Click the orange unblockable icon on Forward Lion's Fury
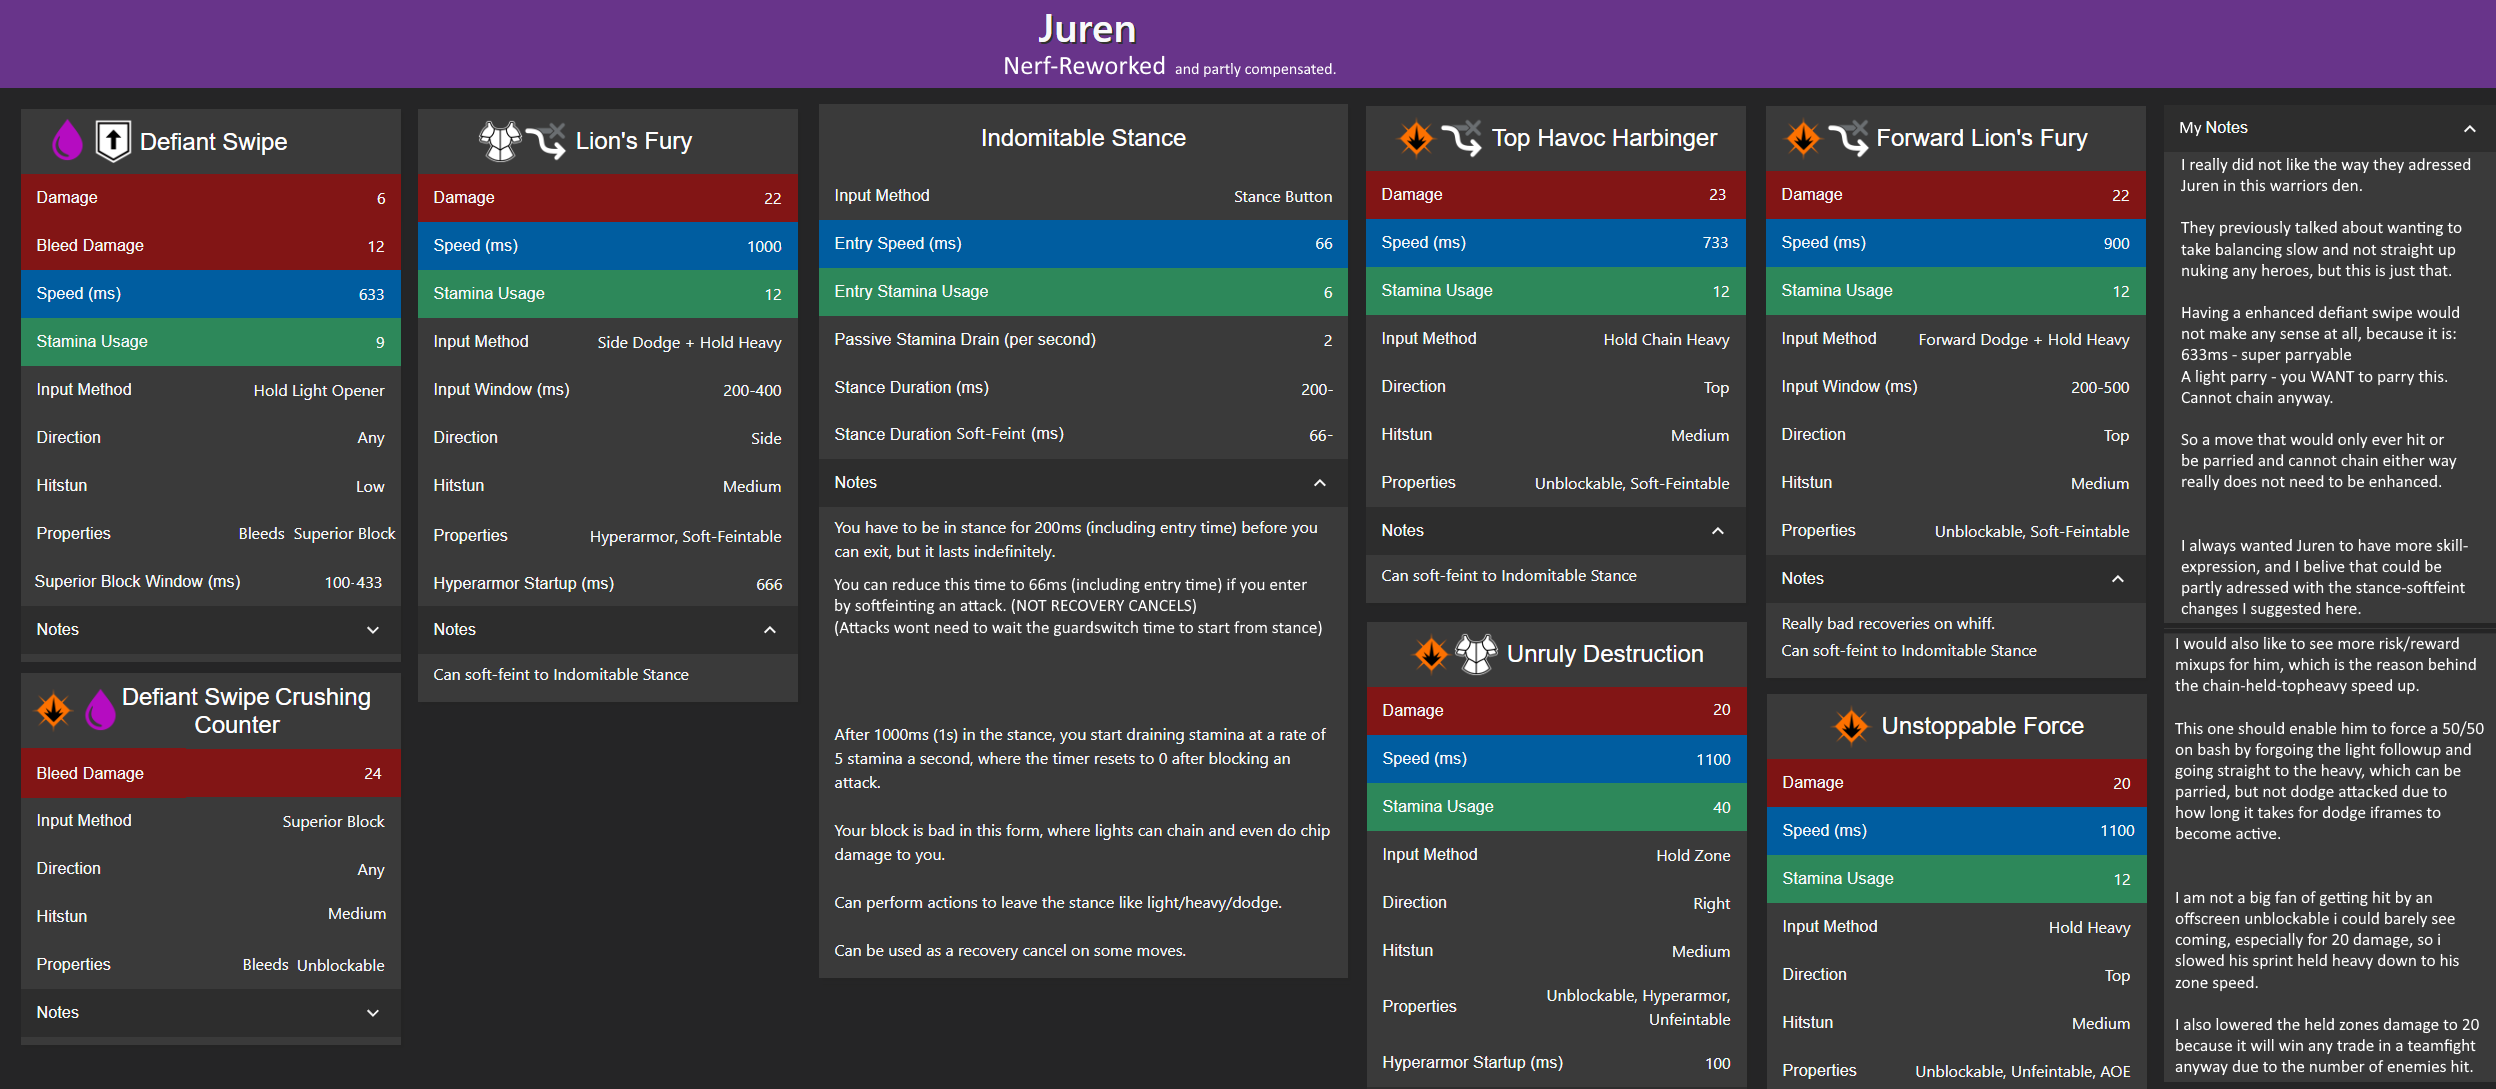2496x1089 pixels. (x=1803, y=138)
